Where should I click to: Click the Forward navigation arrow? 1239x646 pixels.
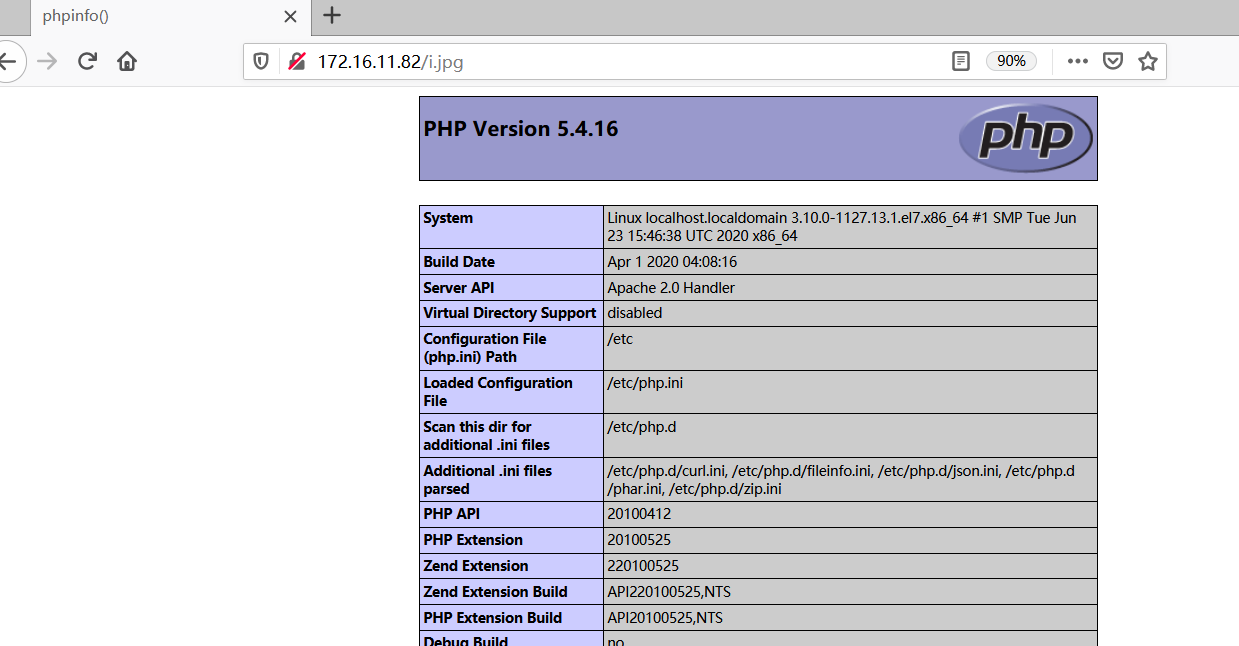(x=47, y=61)
